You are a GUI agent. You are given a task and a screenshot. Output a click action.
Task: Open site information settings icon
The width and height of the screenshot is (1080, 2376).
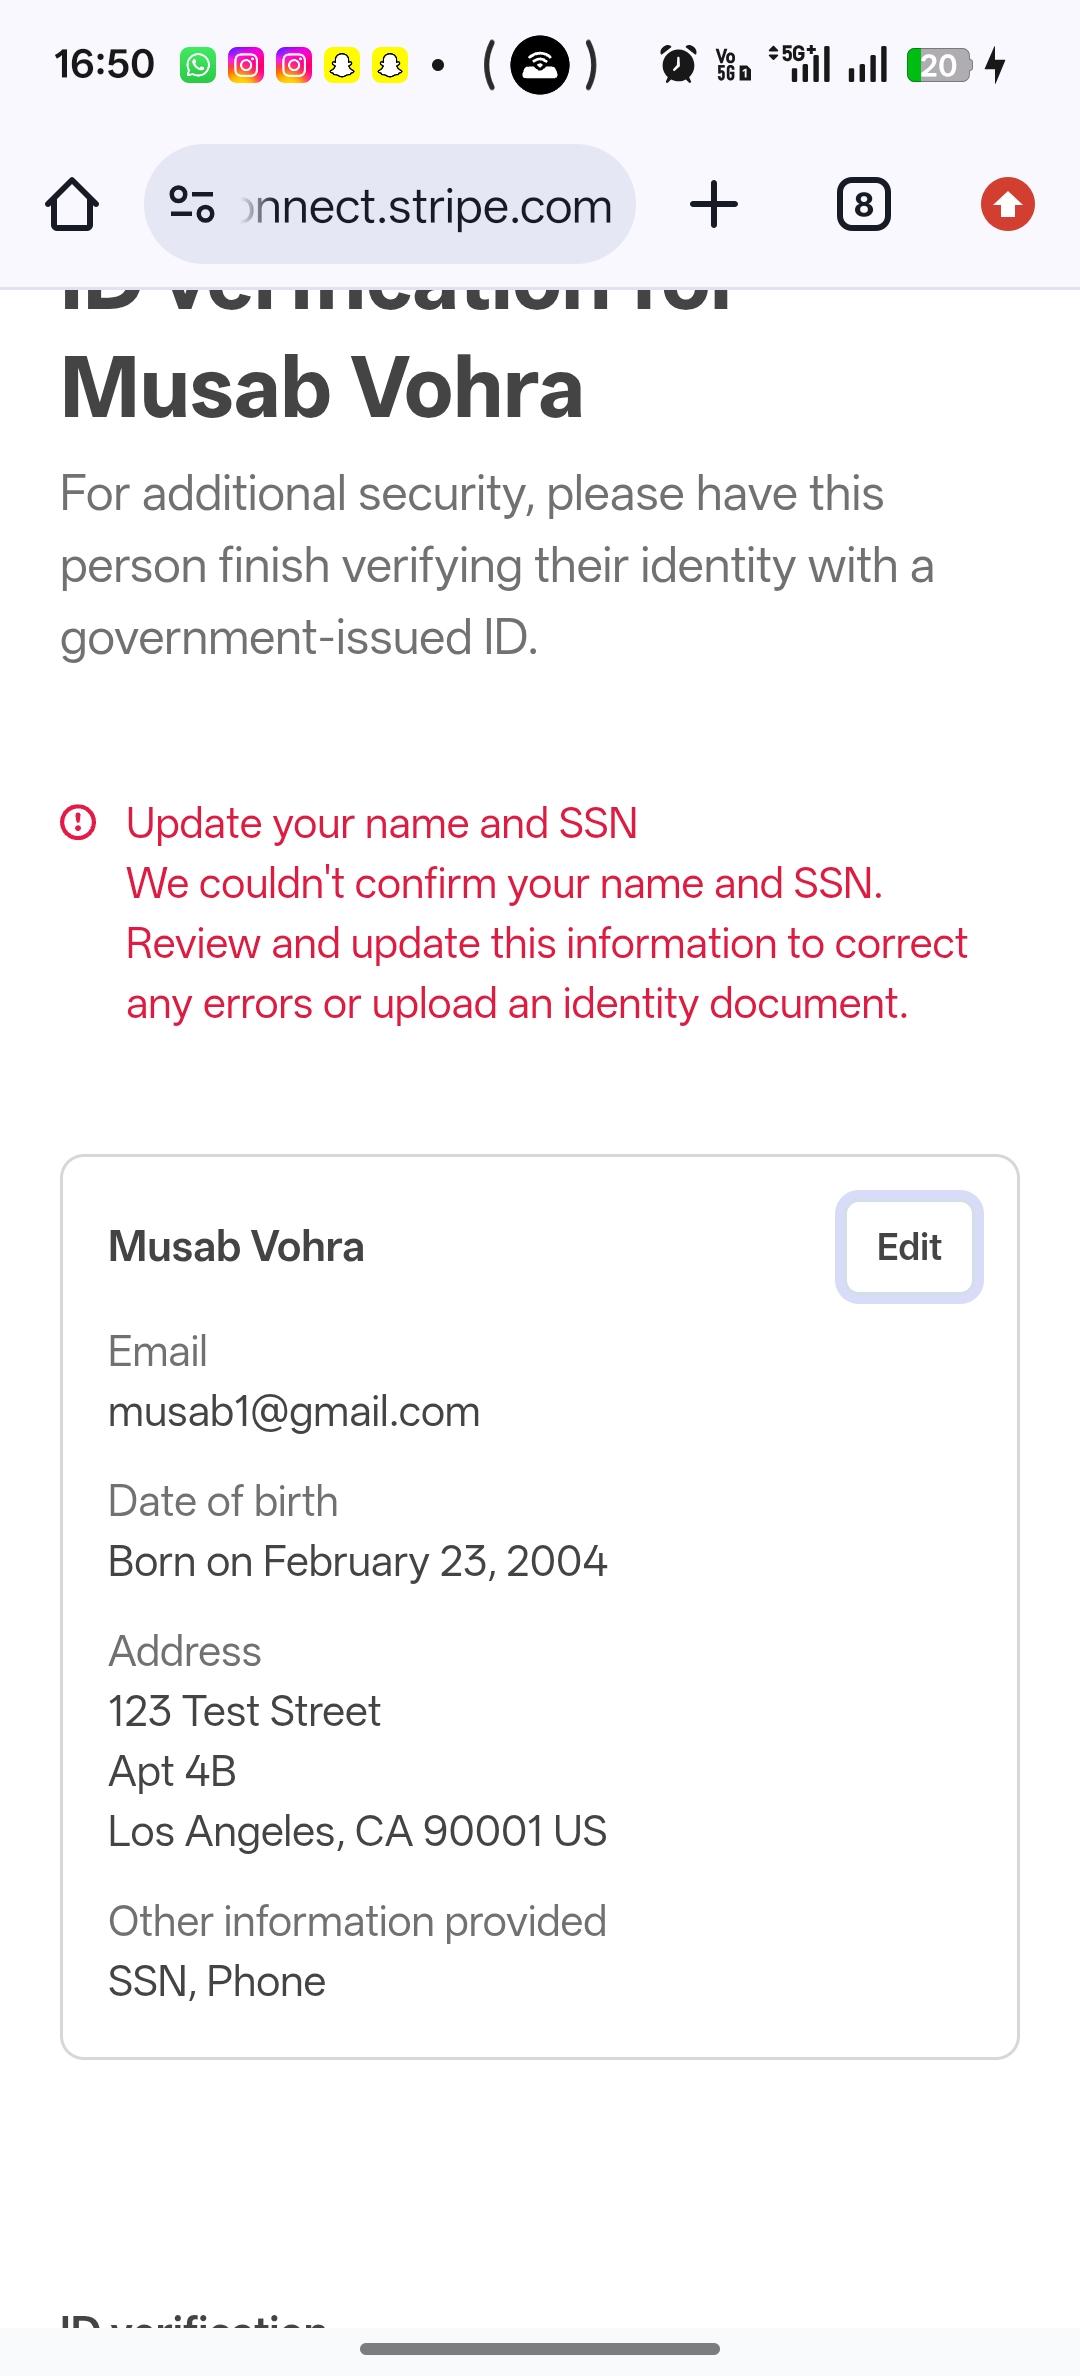click(191, 205)
